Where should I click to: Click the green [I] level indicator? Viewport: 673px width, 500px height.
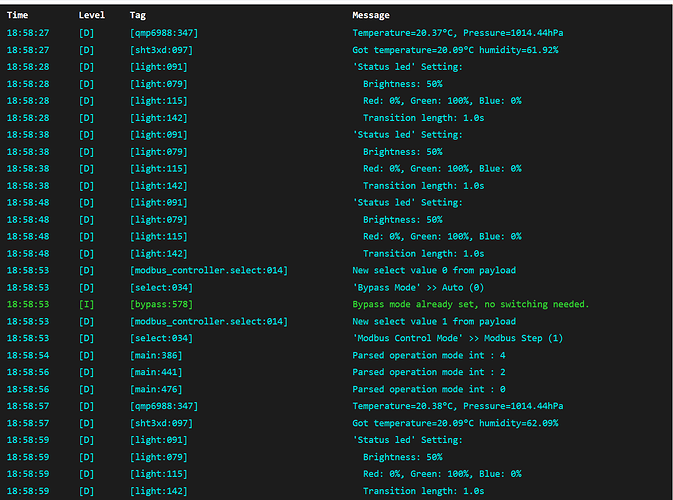point(86,304)
